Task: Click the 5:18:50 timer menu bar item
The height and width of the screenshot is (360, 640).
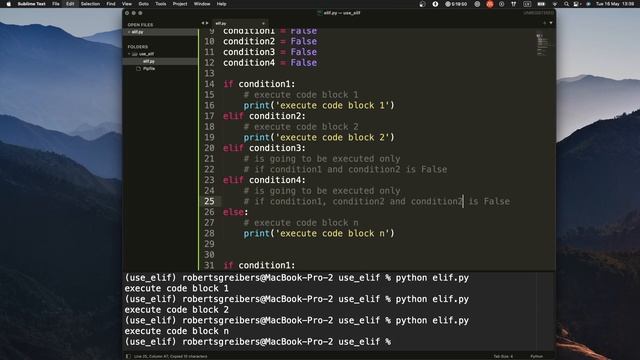Action: [456, 4]
